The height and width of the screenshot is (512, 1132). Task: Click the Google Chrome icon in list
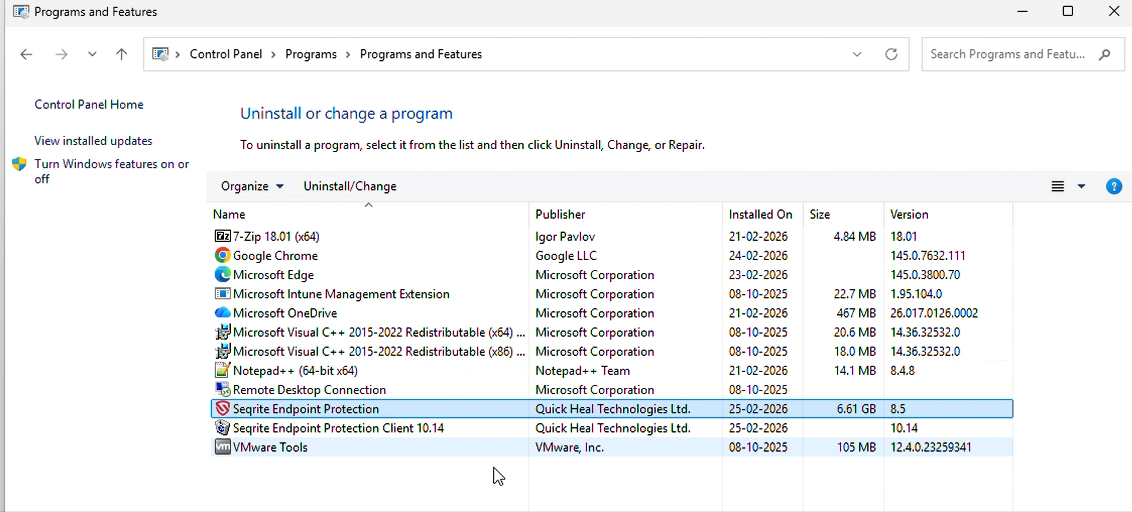[222, 256]
